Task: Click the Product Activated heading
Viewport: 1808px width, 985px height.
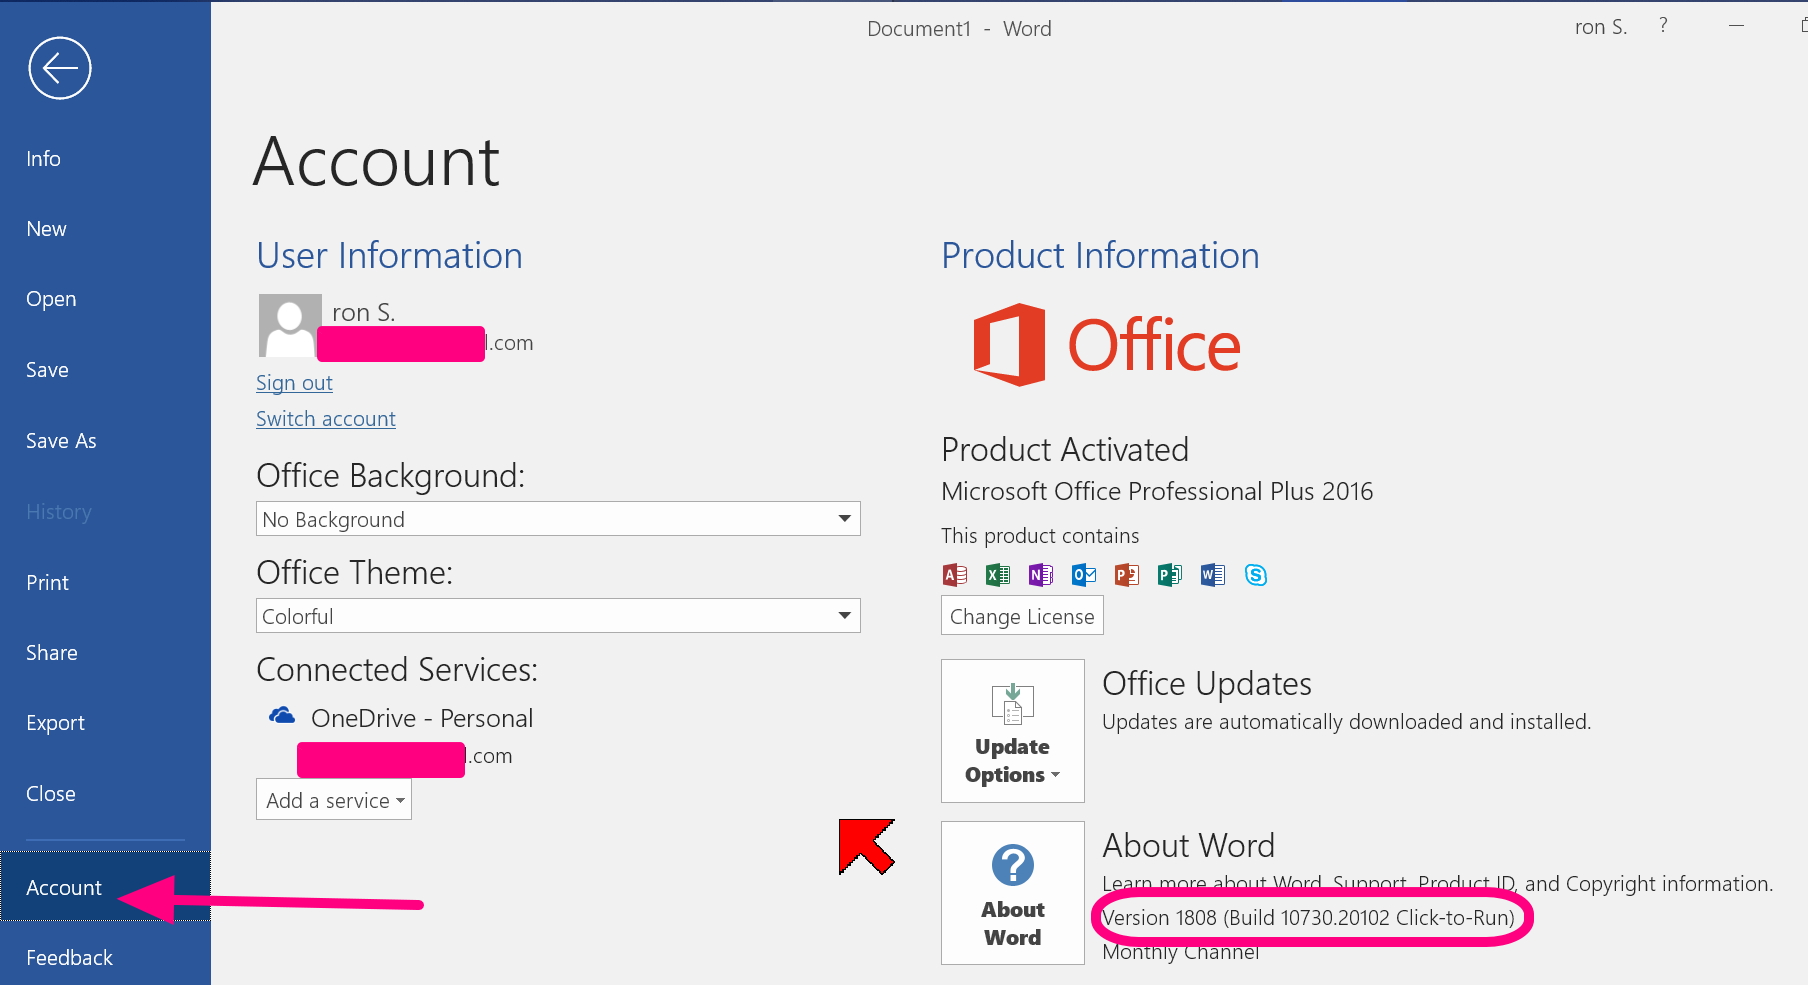Action: [1065, 450]
